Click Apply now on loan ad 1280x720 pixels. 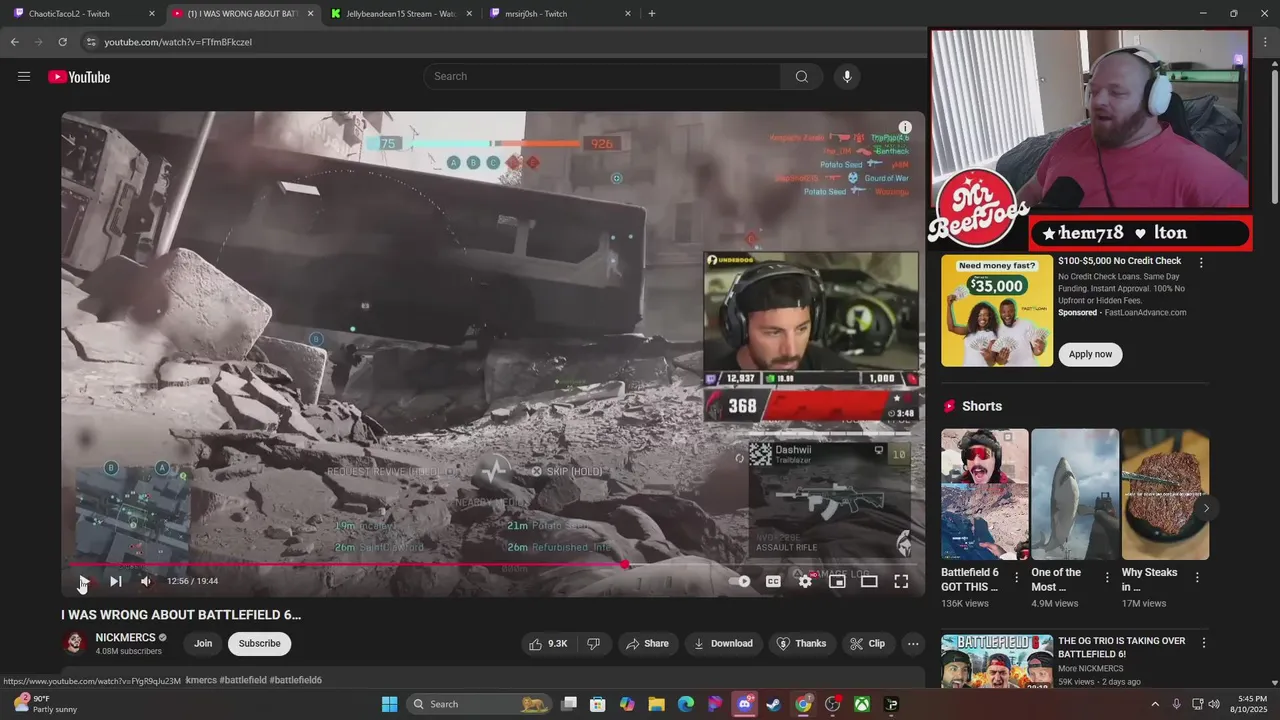(1090, 354)
